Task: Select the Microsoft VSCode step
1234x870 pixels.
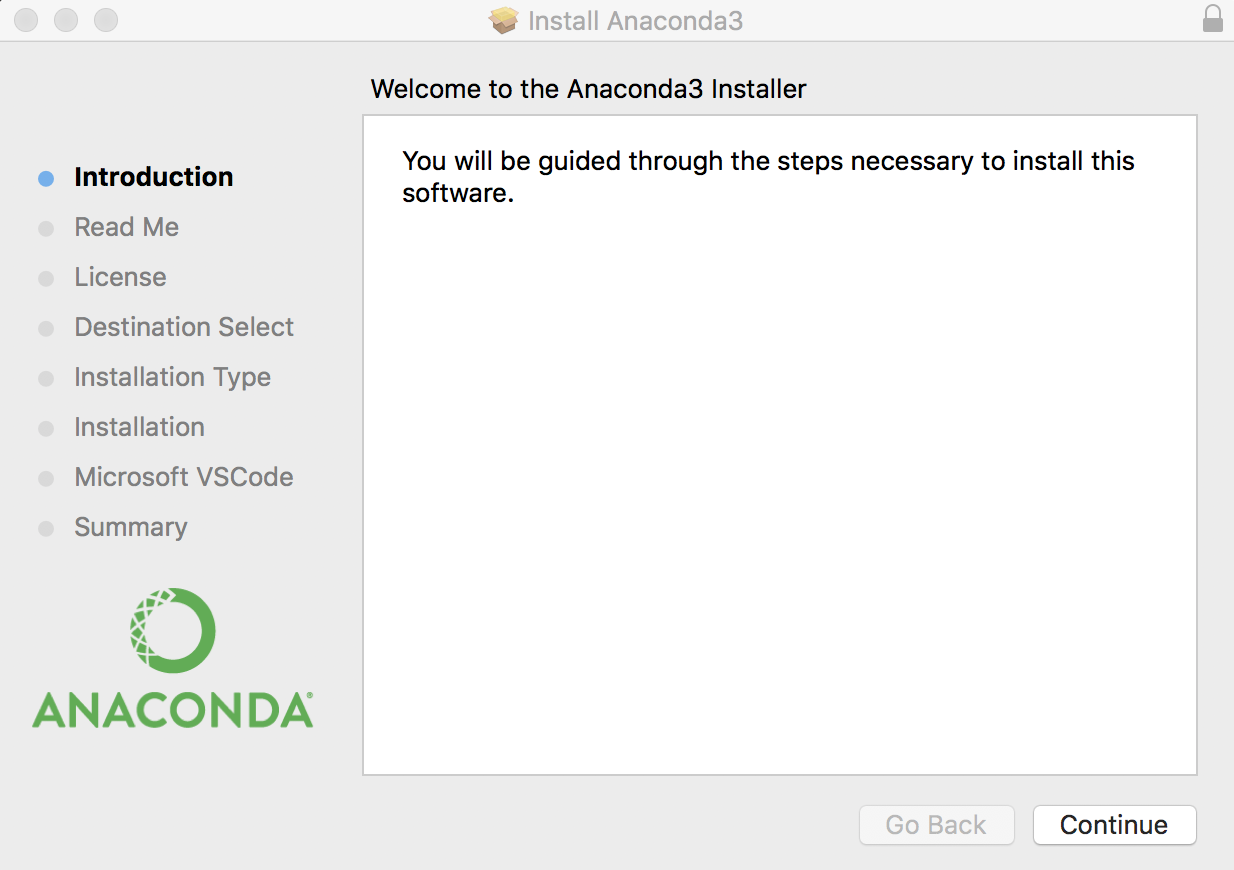Action: coord(183,477)
